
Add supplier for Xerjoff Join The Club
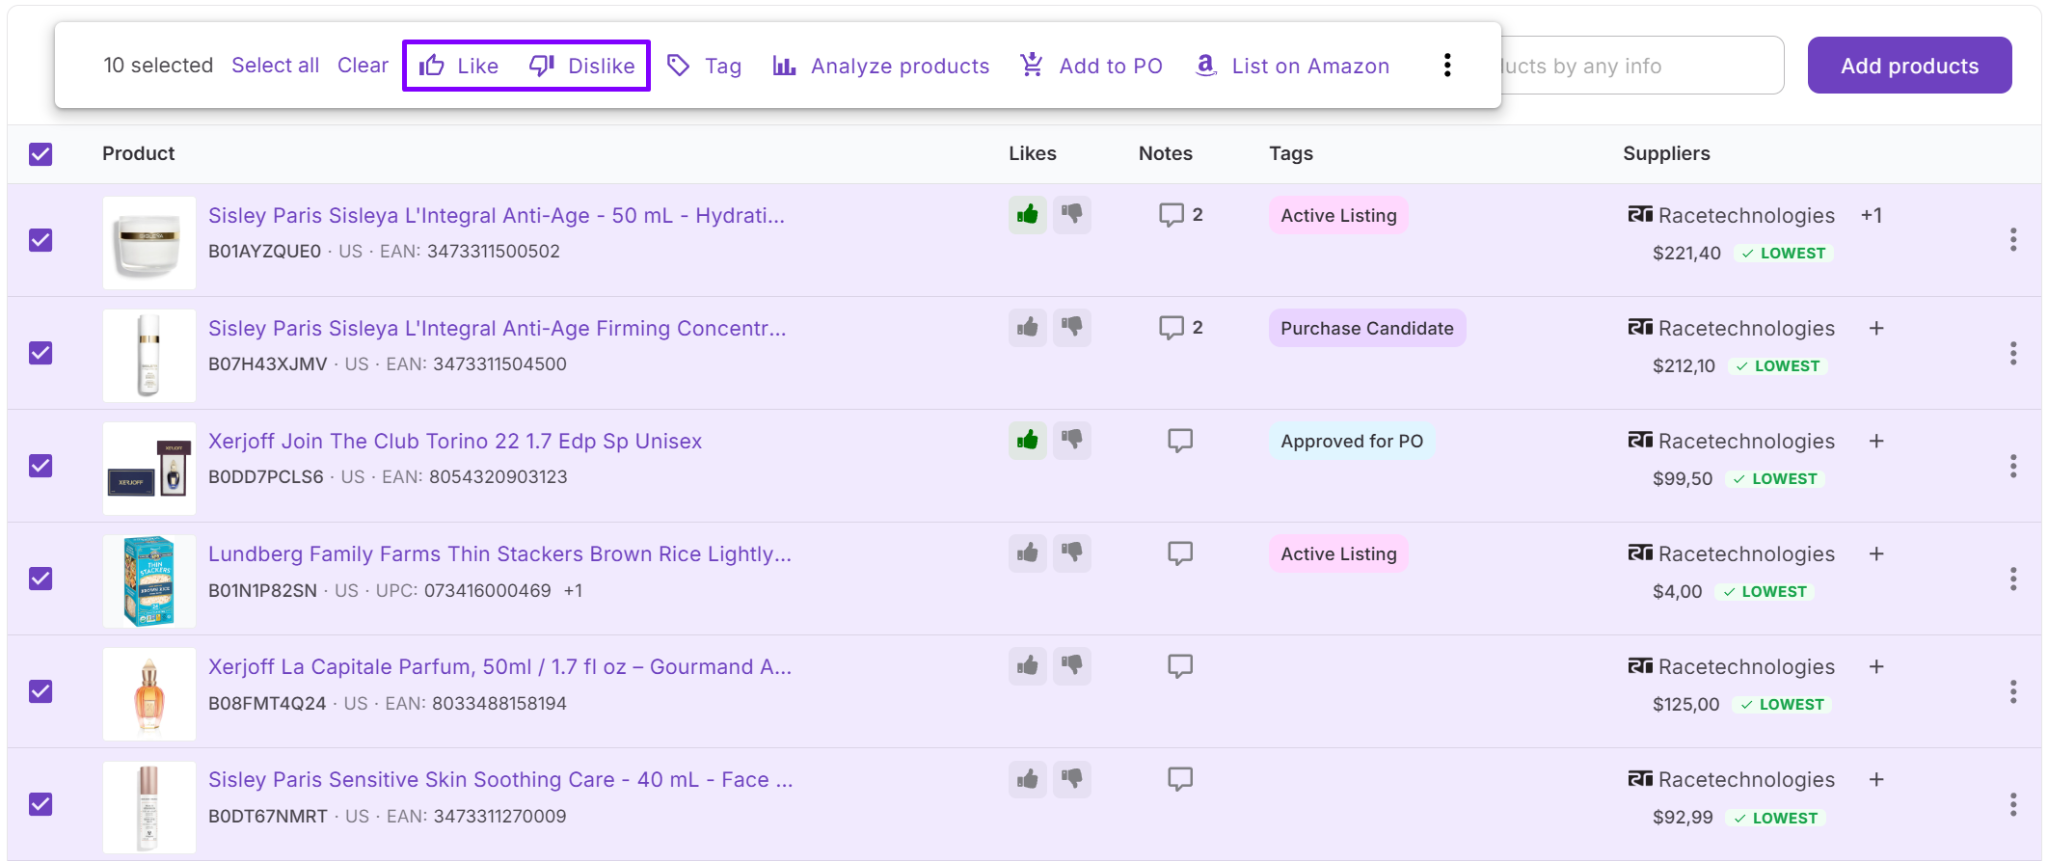(x=1876, y=441)
